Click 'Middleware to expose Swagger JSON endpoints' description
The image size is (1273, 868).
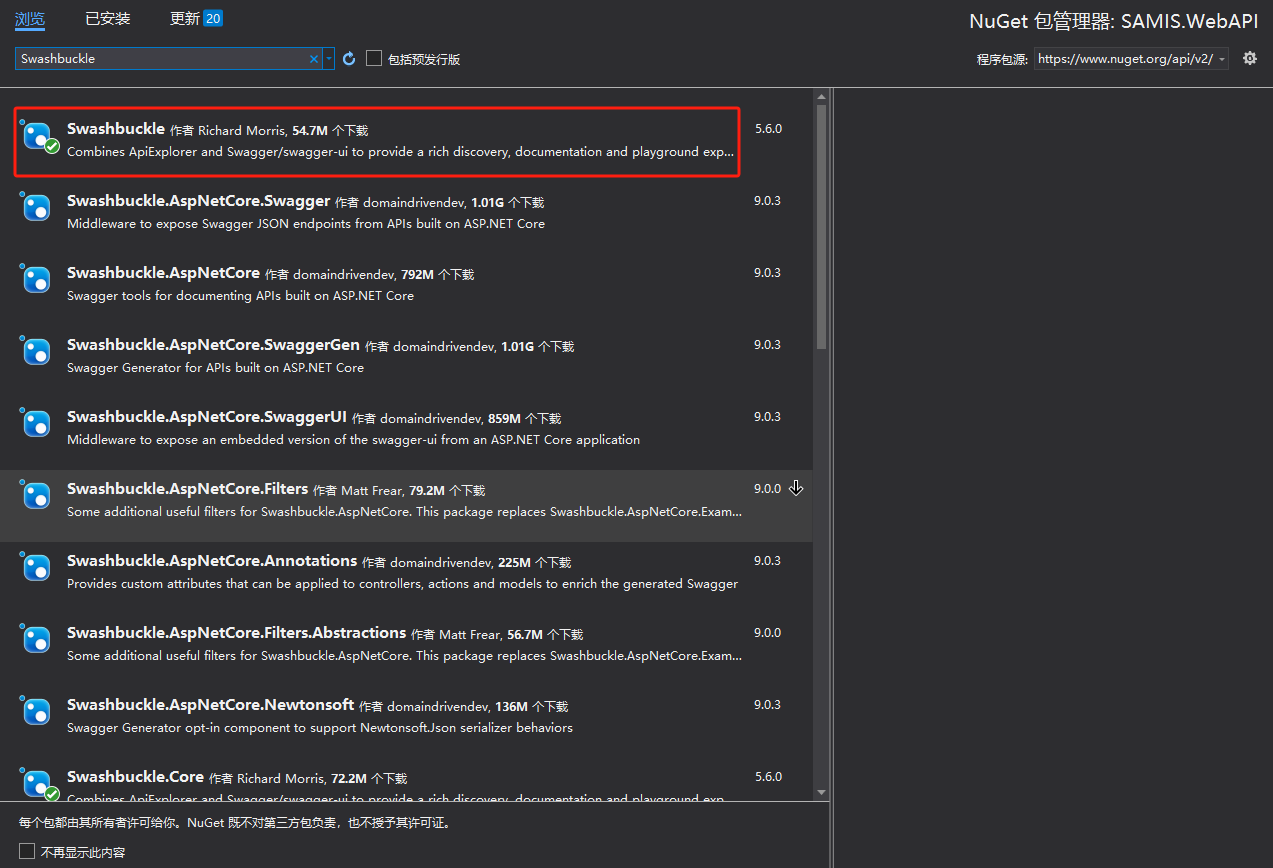click(x=306, y=224)
